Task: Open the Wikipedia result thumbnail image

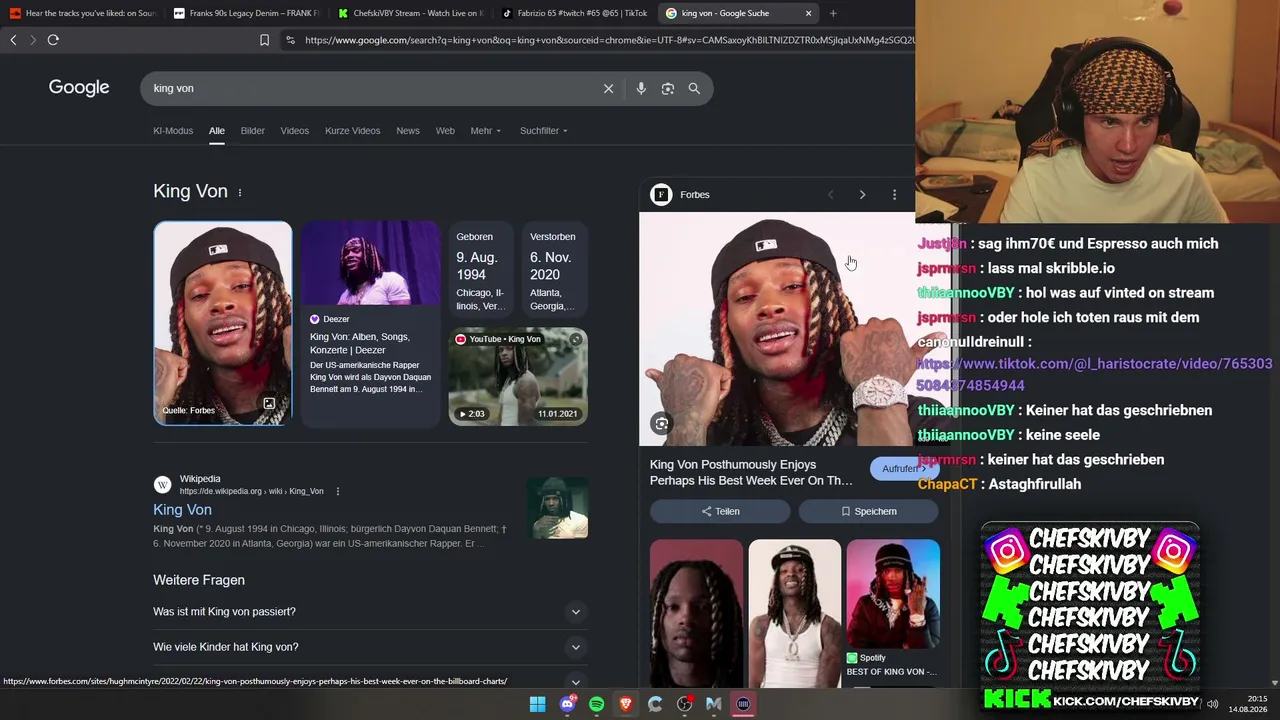Action: tap(557, 508)
